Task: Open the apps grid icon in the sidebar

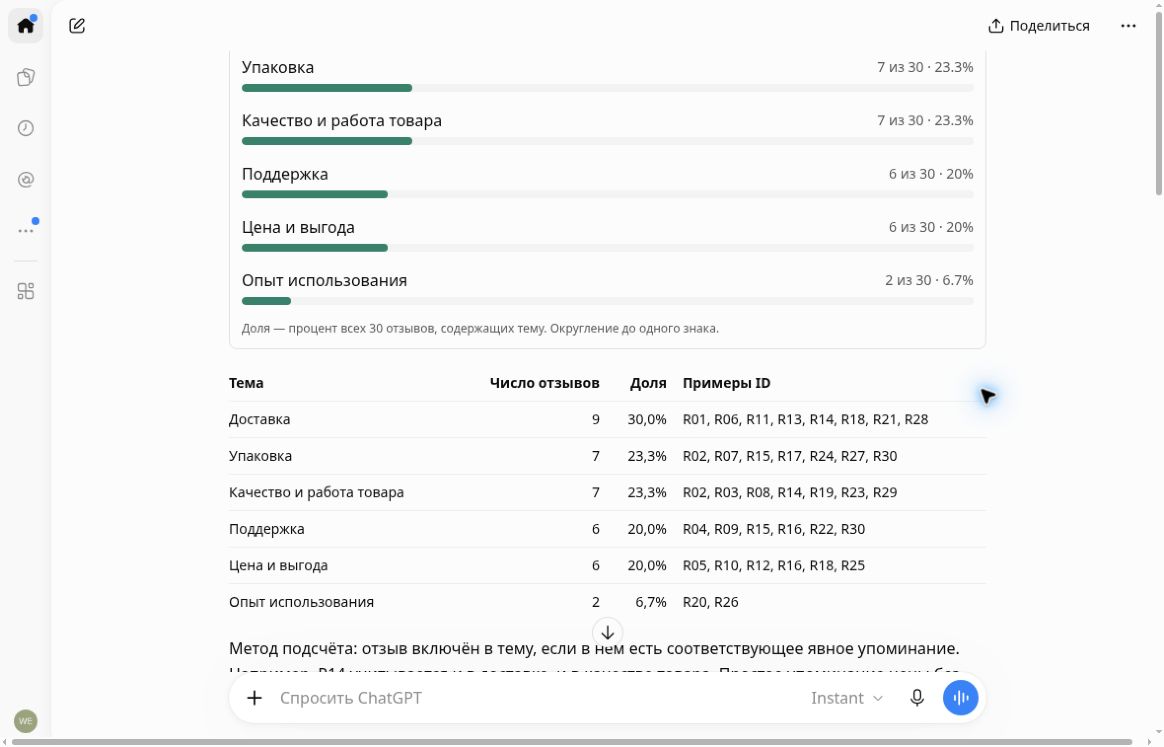Action: [x=25, y=291]
